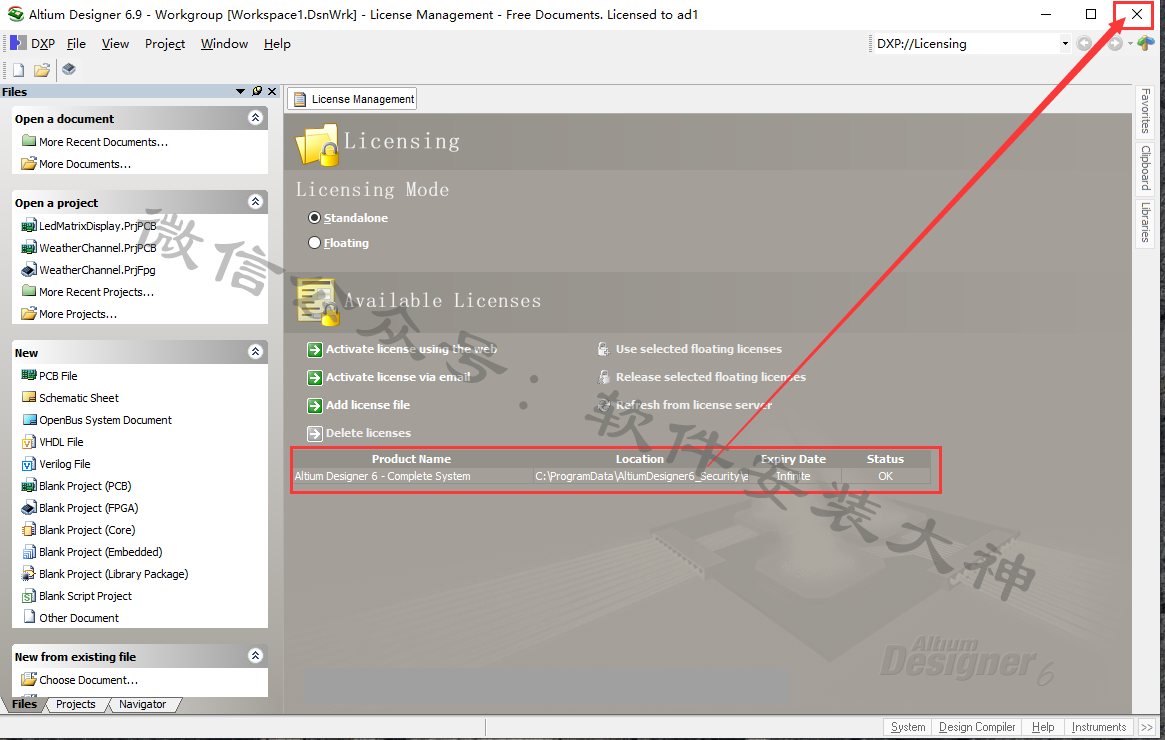Open the Clipboard side panel tab
Viewport: 1165px width, 740px height.
click(x=1145, y=168)
